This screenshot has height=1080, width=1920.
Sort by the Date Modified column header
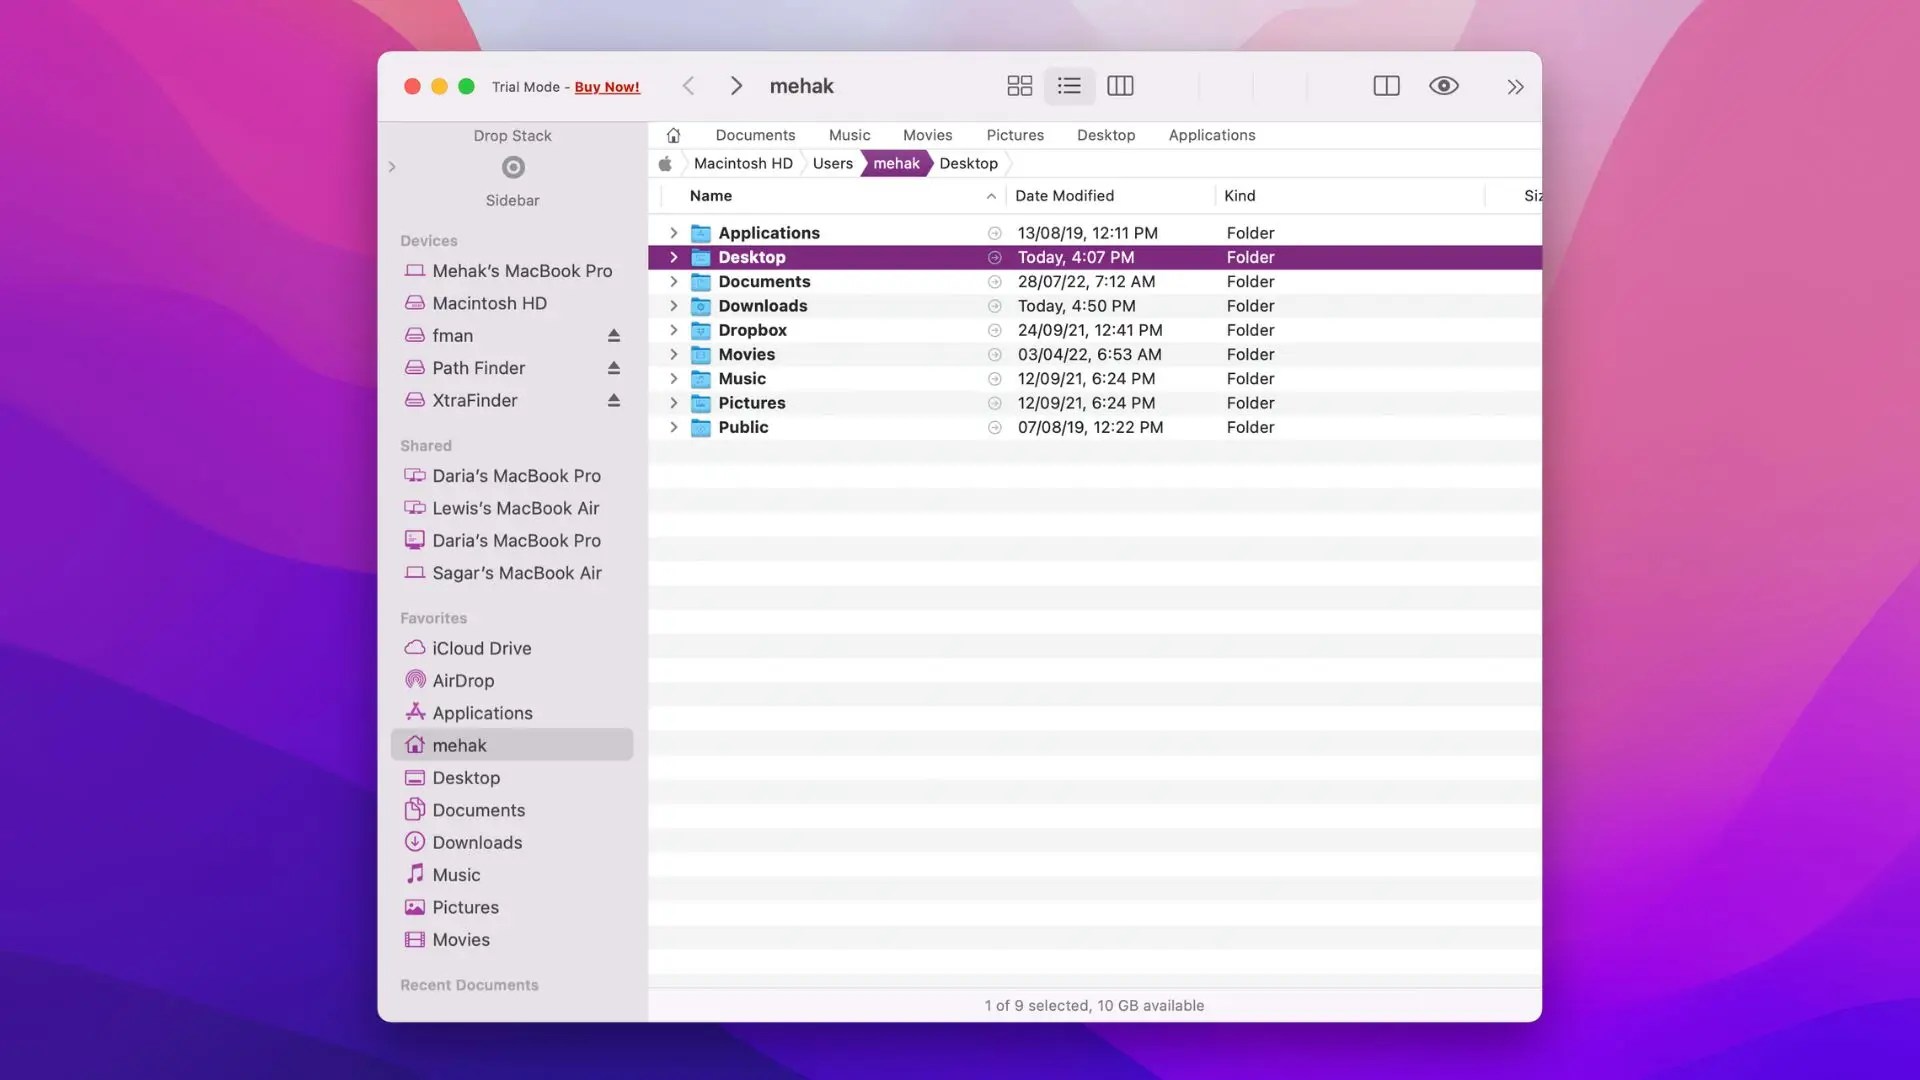pos(1065,195)
